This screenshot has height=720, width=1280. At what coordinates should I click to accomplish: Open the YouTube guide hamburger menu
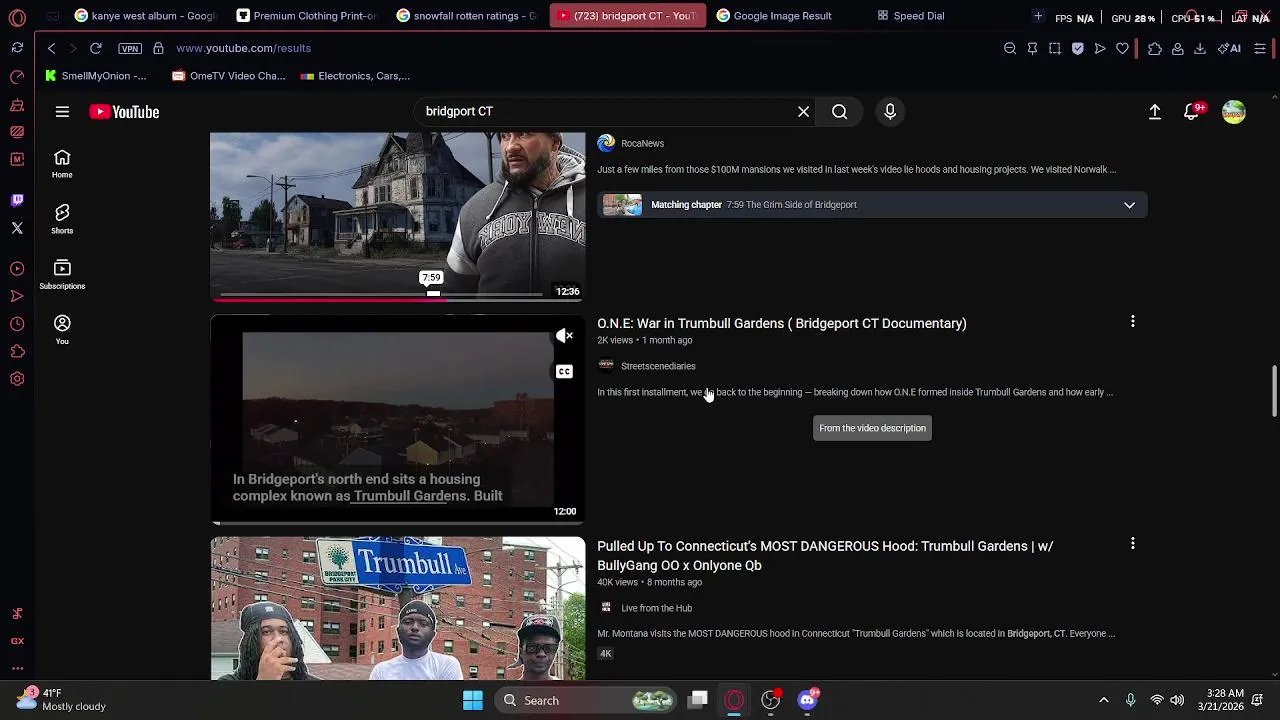[x=62, y=112]
